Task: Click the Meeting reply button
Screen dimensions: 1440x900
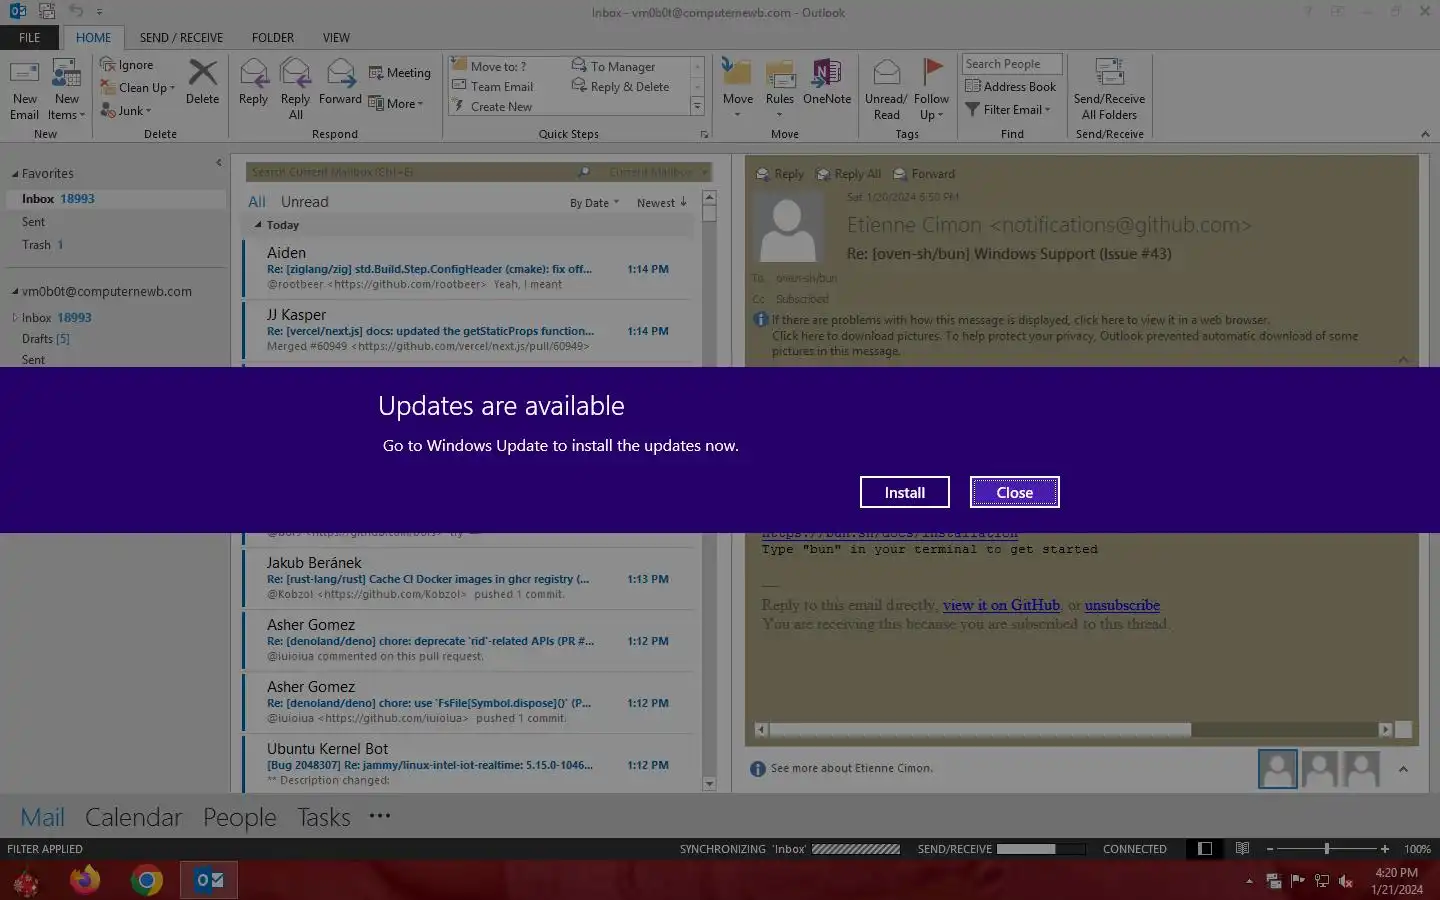Action: coord(399,73)
